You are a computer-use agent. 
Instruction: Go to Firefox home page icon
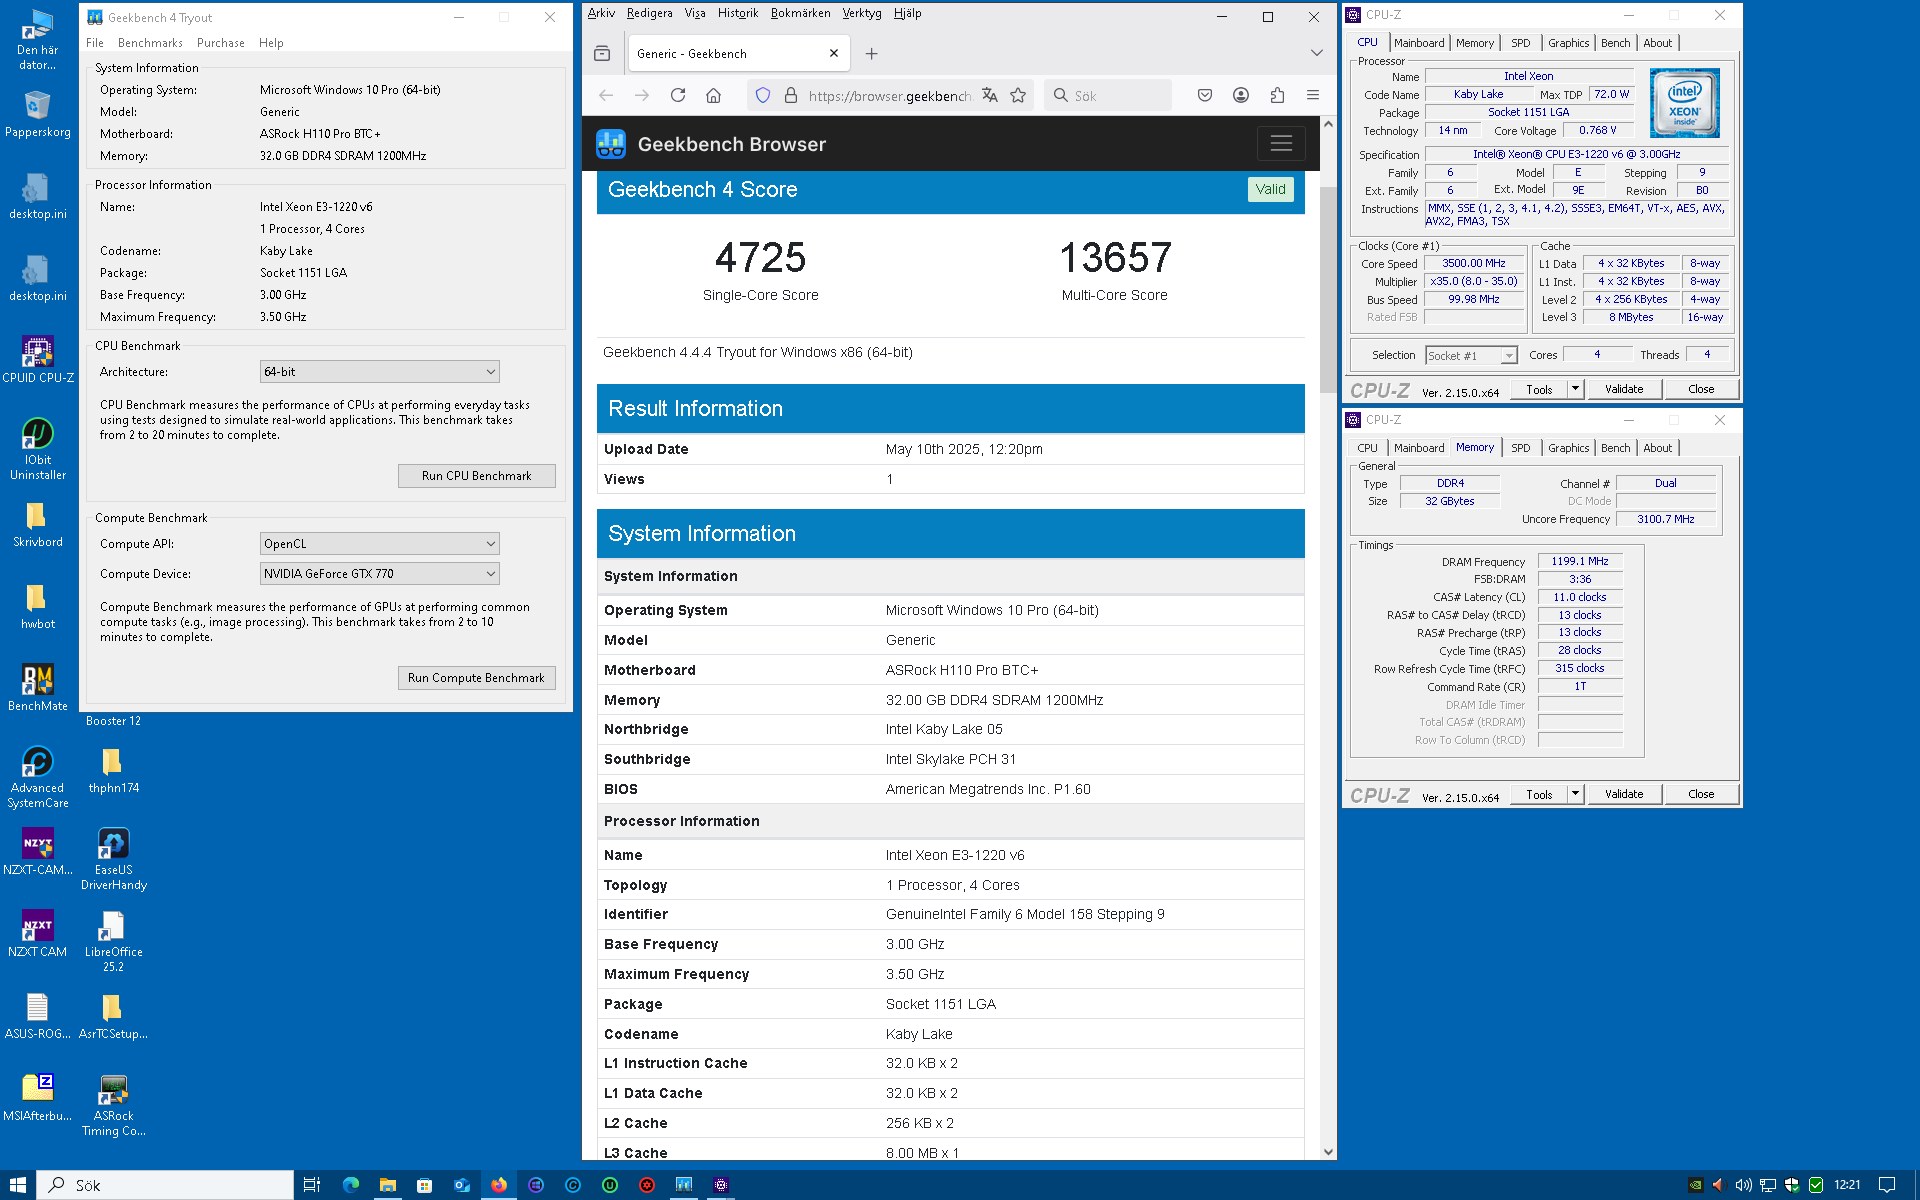coord(713,95)
